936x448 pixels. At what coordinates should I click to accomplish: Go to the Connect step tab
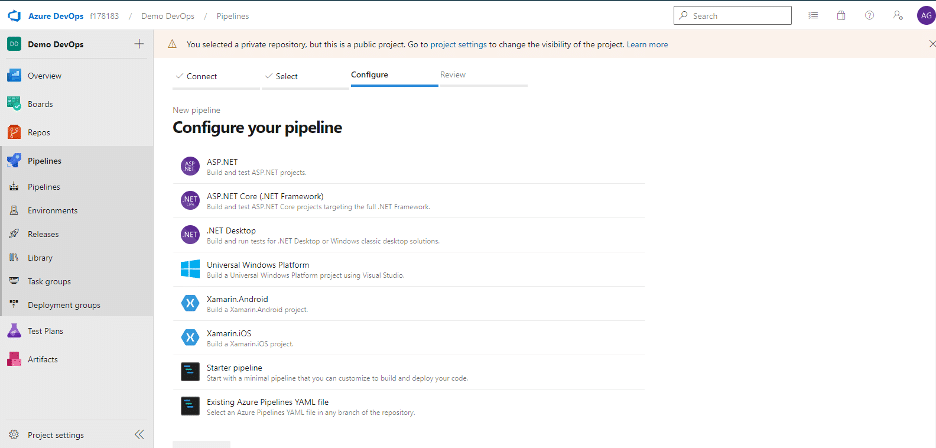[216, 77]
